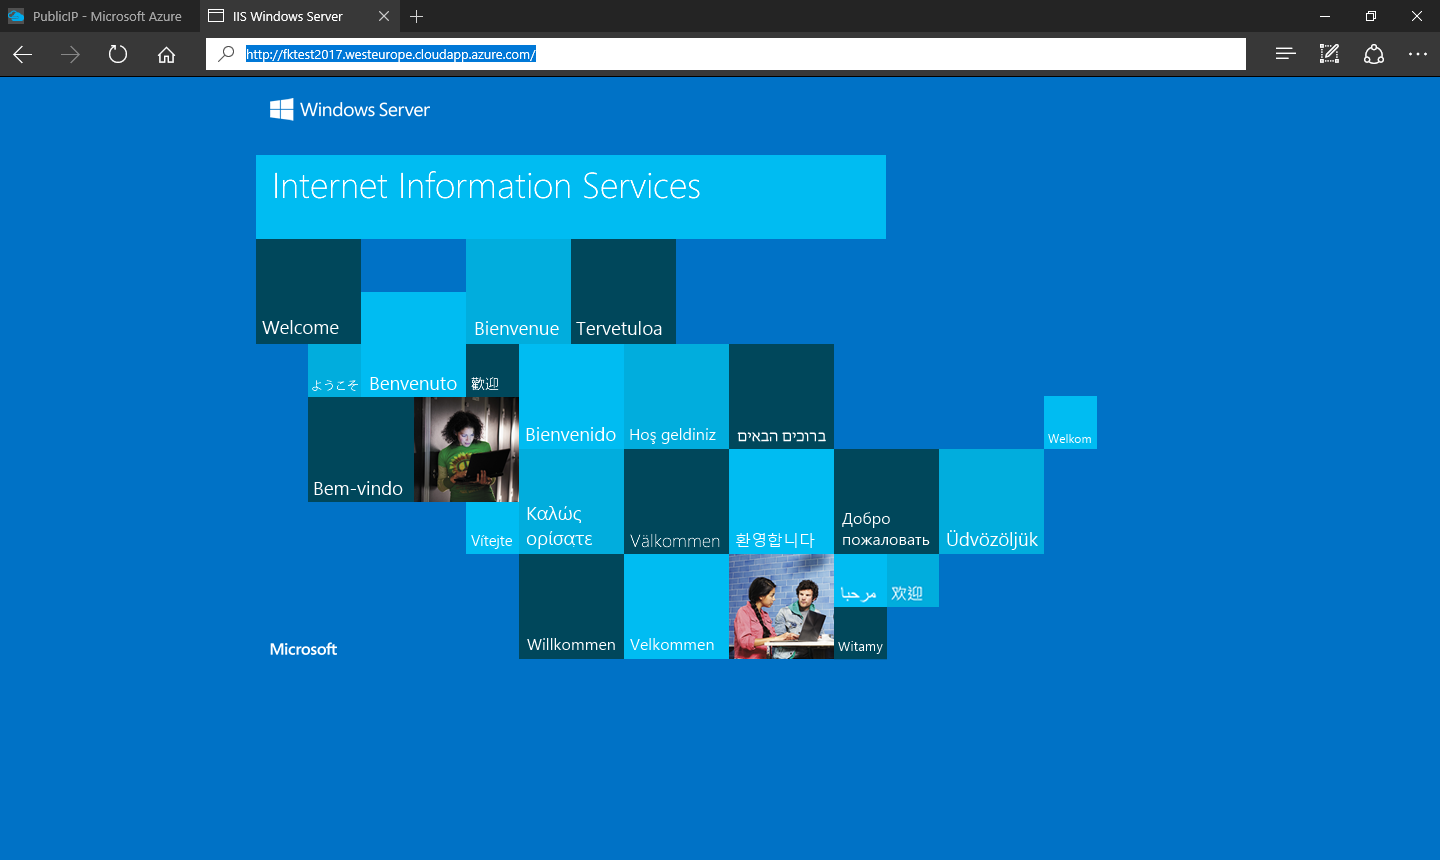Select the IIS Windows Server tab
This screenshot has height=860, width=1440.
288,16
